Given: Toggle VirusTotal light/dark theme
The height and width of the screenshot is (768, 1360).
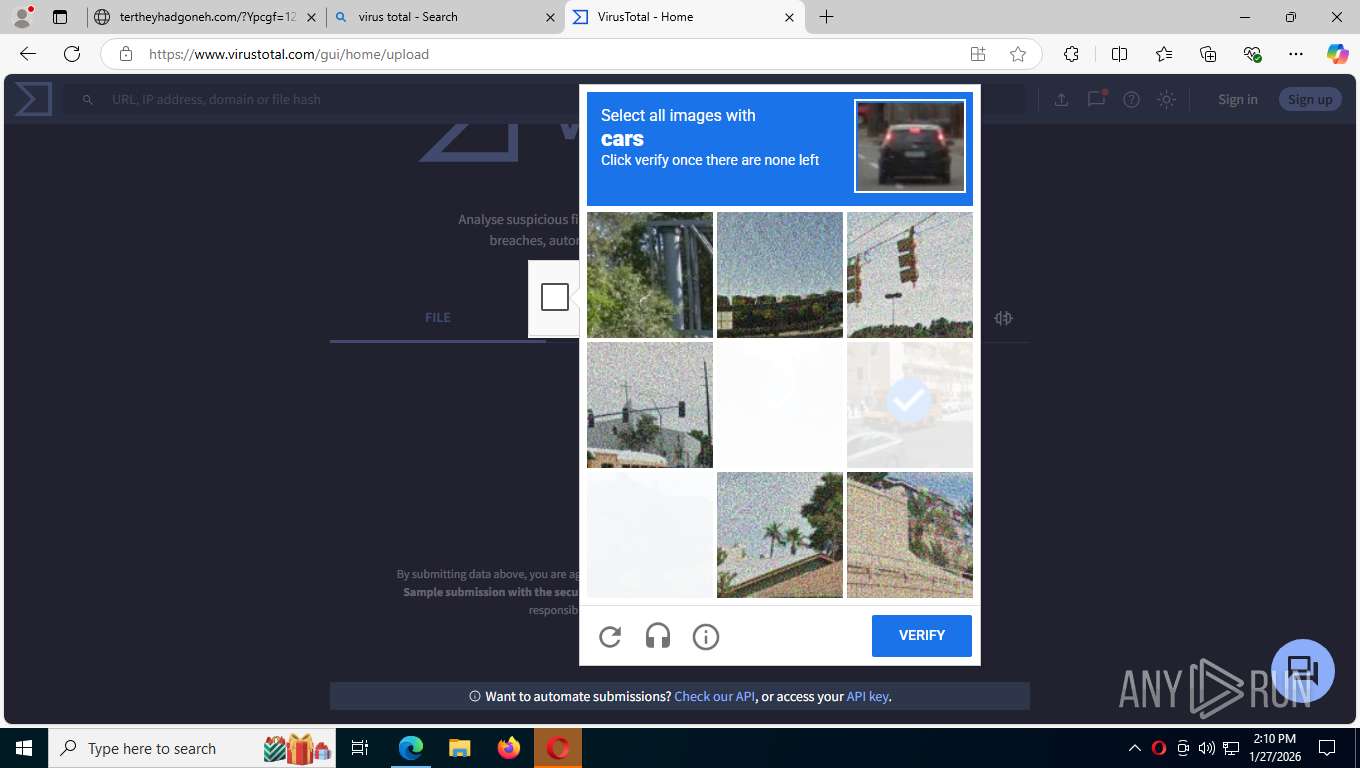Looking at the screenshot, I should (1166, 99).
